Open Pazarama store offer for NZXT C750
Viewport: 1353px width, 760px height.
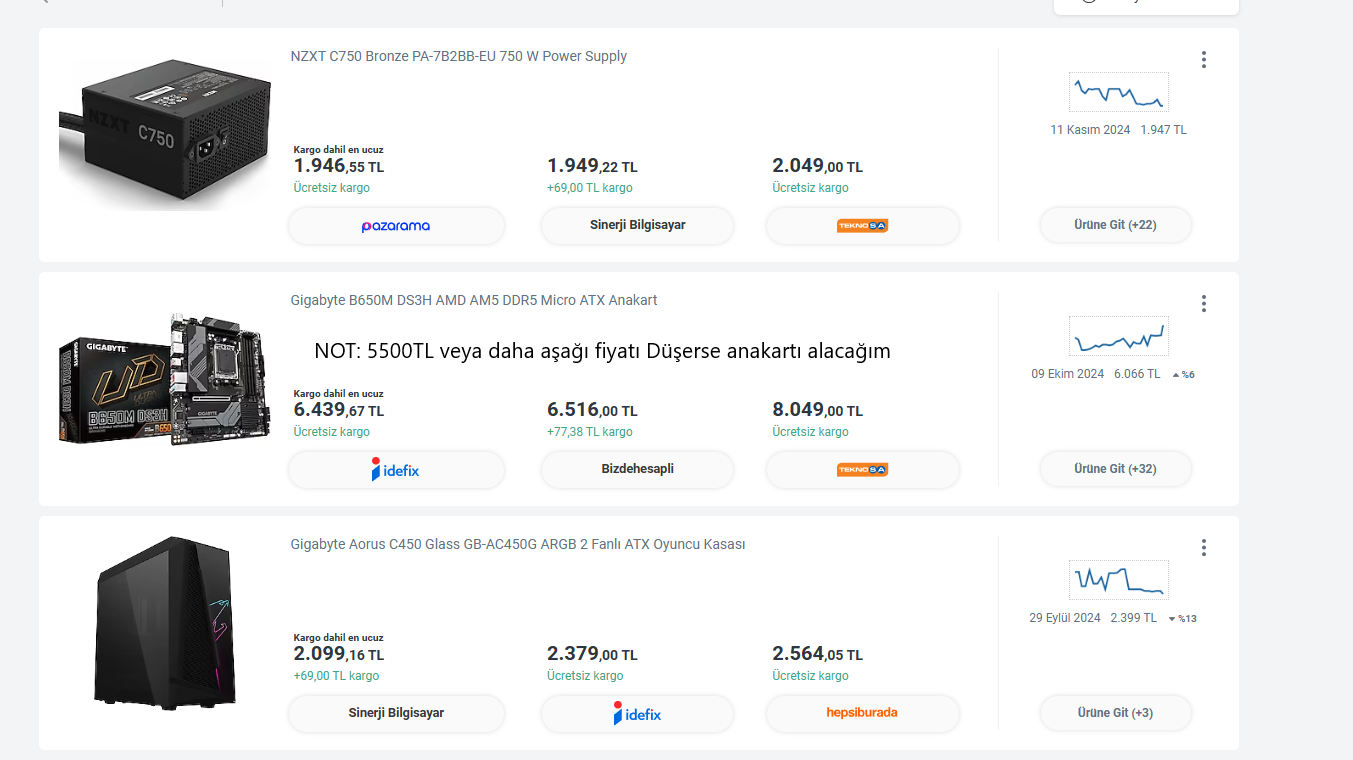396,226
